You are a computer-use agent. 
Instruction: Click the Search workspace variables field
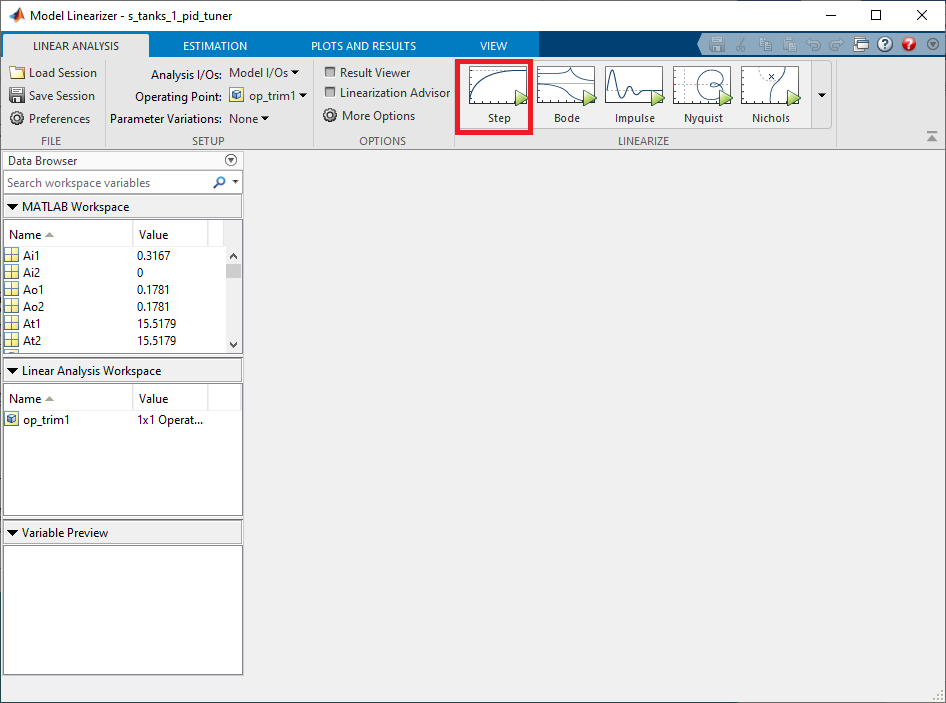pyautogui.click(x=107, y=183)
